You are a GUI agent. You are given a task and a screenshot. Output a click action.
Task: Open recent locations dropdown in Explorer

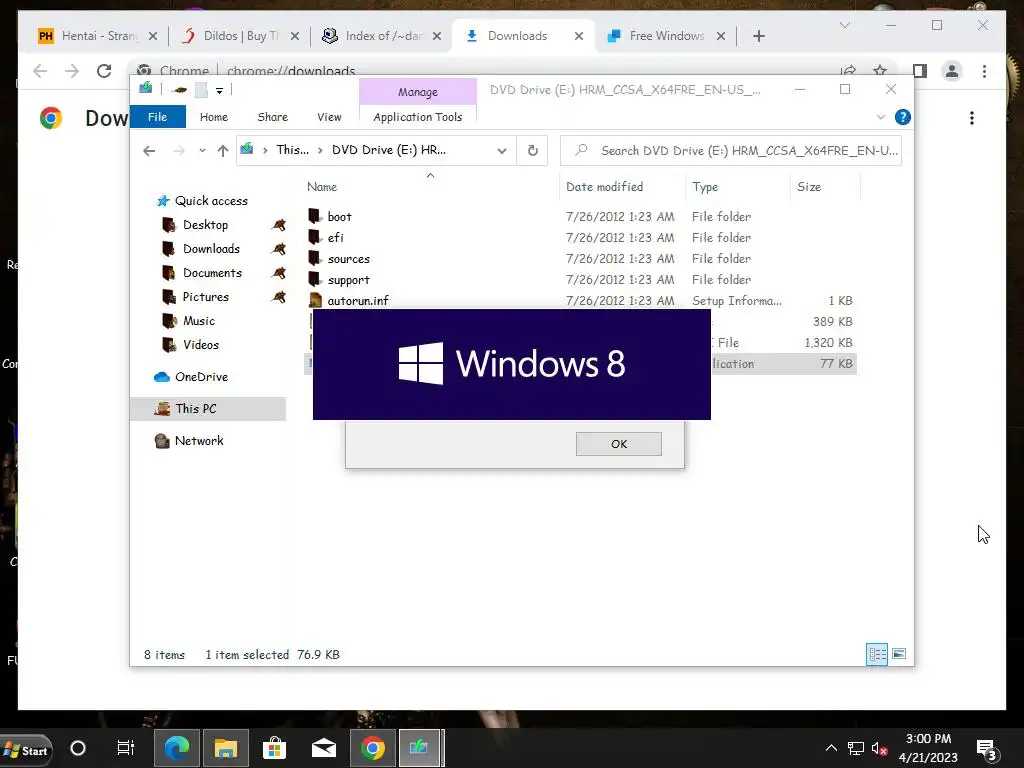[202, 151]
